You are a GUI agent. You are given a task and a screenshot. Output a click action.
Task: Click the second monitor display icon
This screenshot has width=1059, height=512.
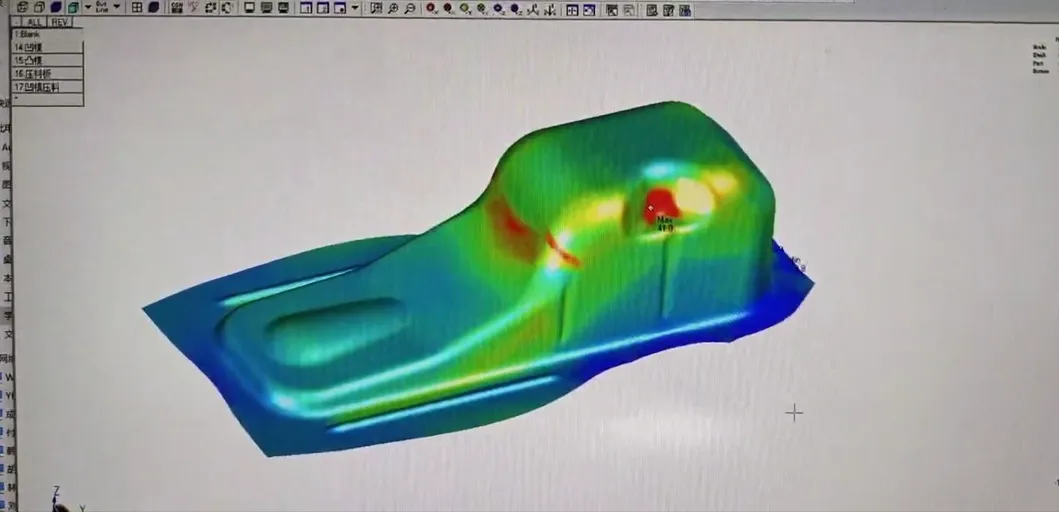point(267,7)
